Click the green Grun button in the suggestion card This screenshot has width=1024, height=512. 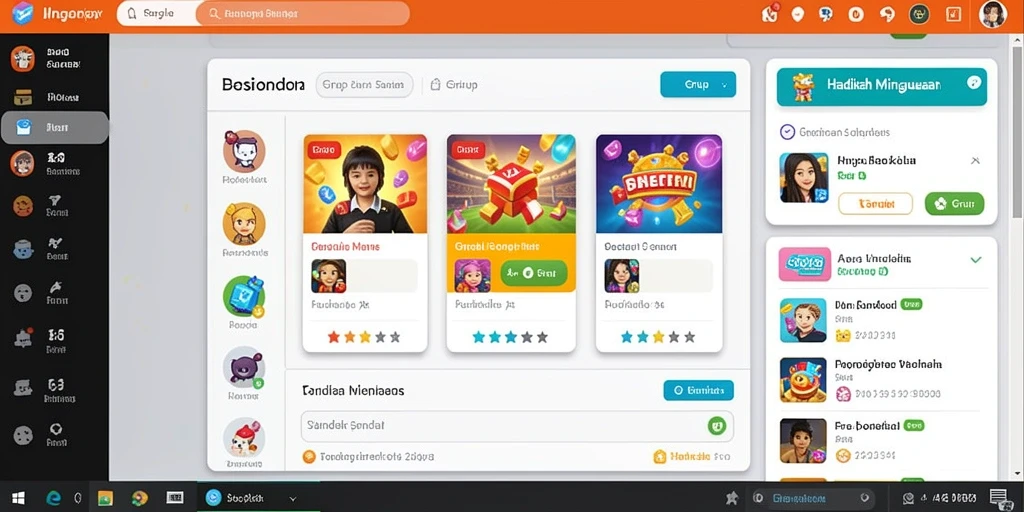point(954,204)
